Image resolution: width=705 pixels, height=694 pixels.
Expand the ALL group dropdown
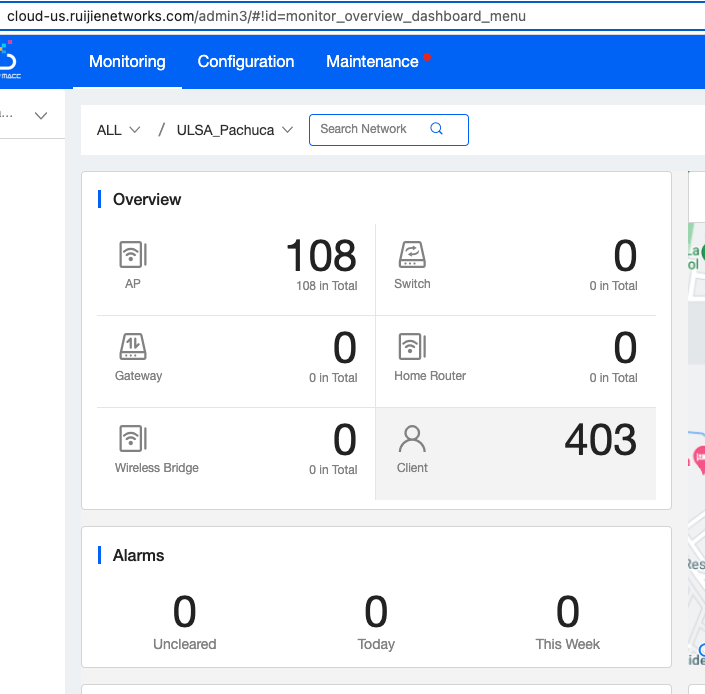[118, 130]
